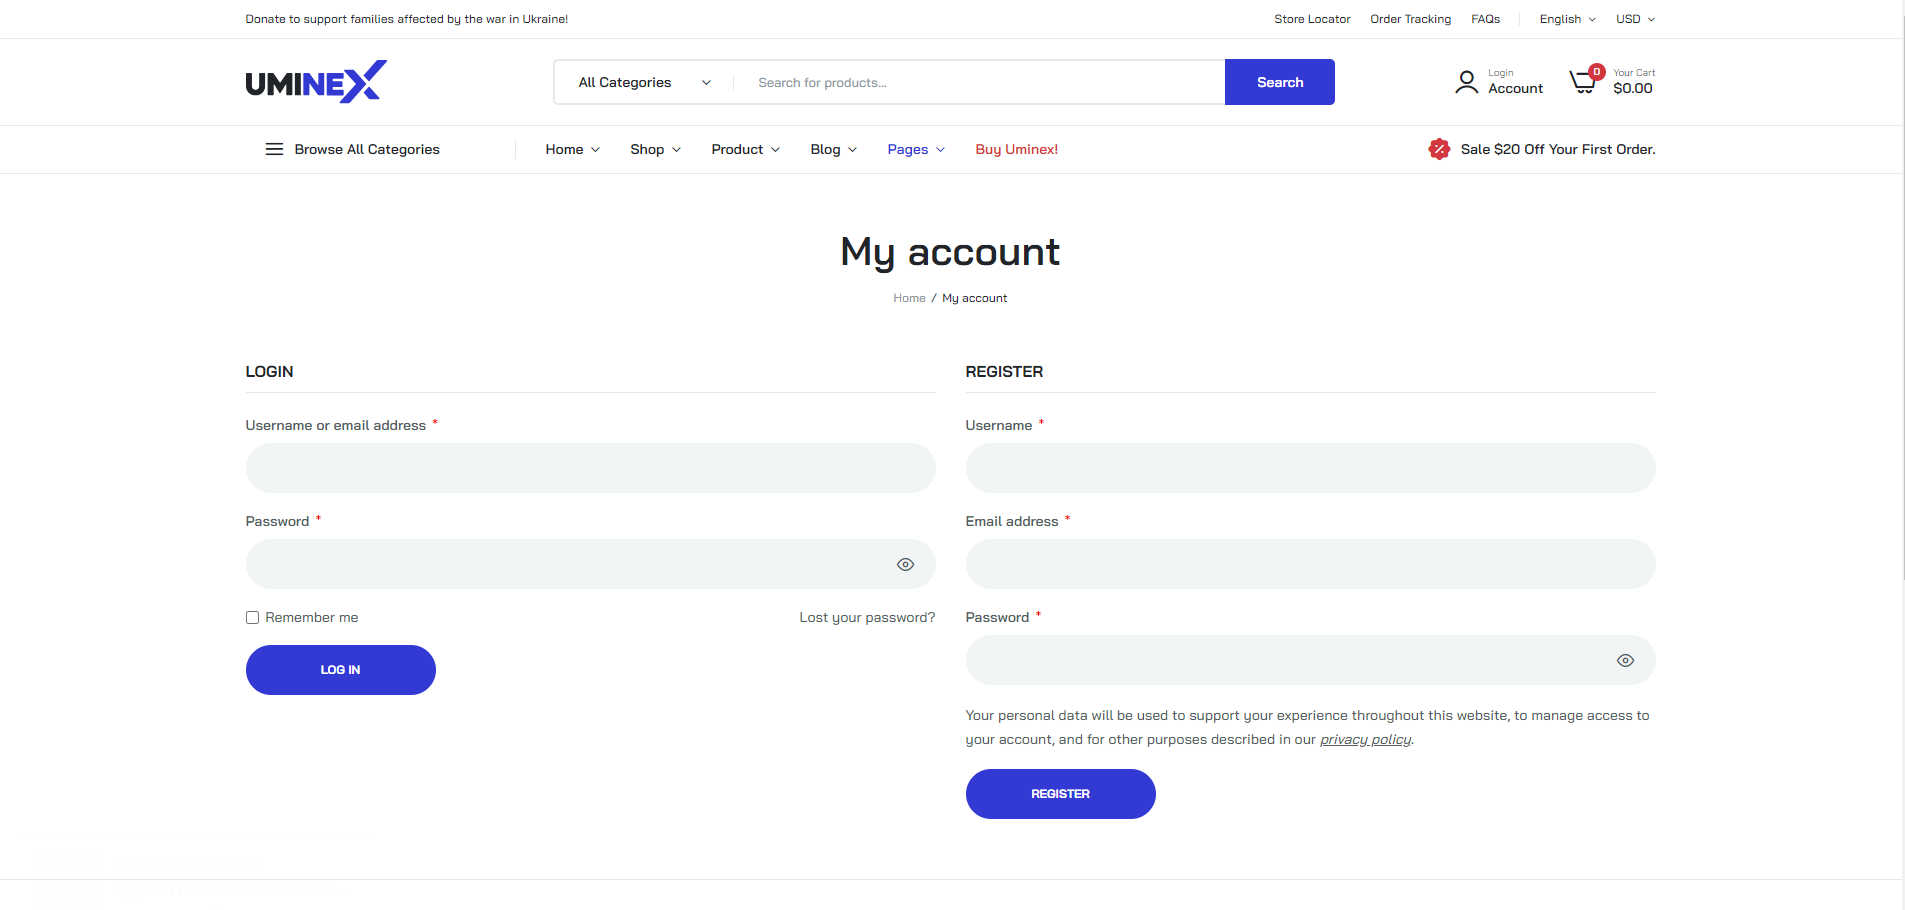This screenshot has height=910, width=1905.
Task: Open the Pages menu
Action: pyautogui.click(x=916, y=149)
